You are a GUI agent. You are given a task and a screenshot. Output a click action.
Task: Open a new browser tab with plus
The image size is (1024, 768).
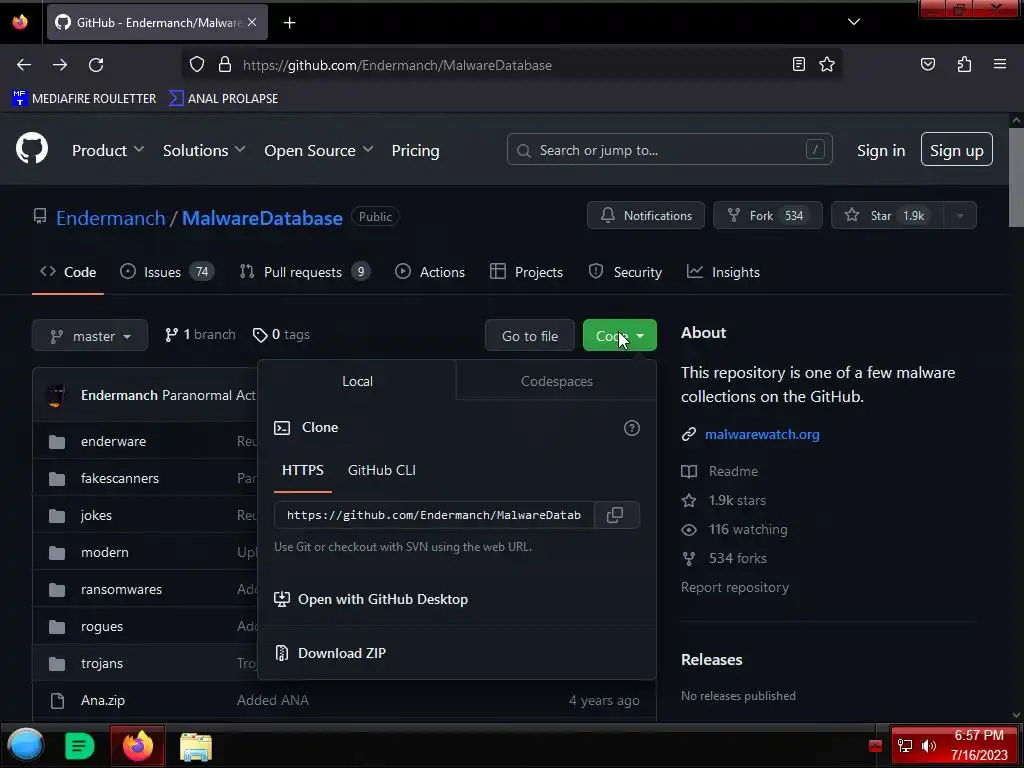point(289,23)
